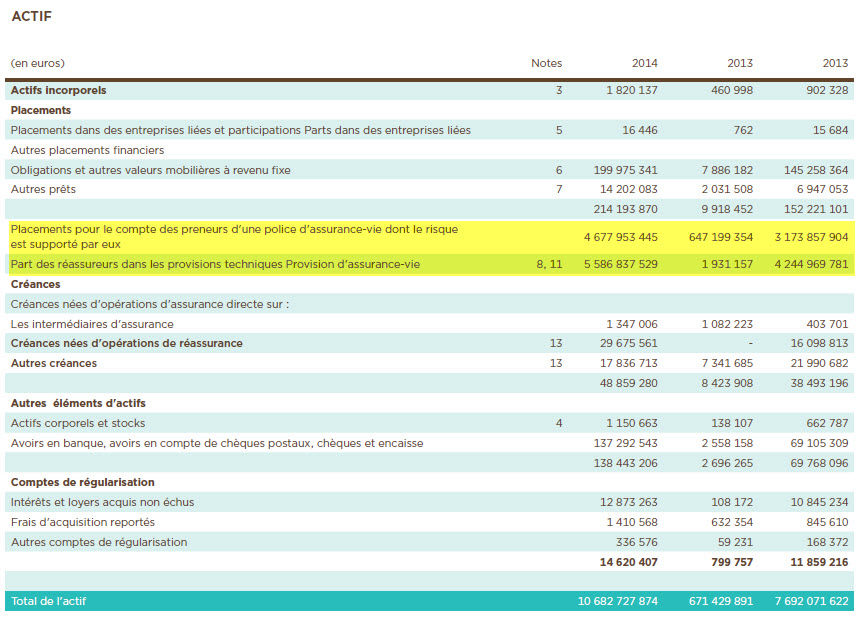
Task: Click the notes reference 8, 11
Action: click(549, 265)
